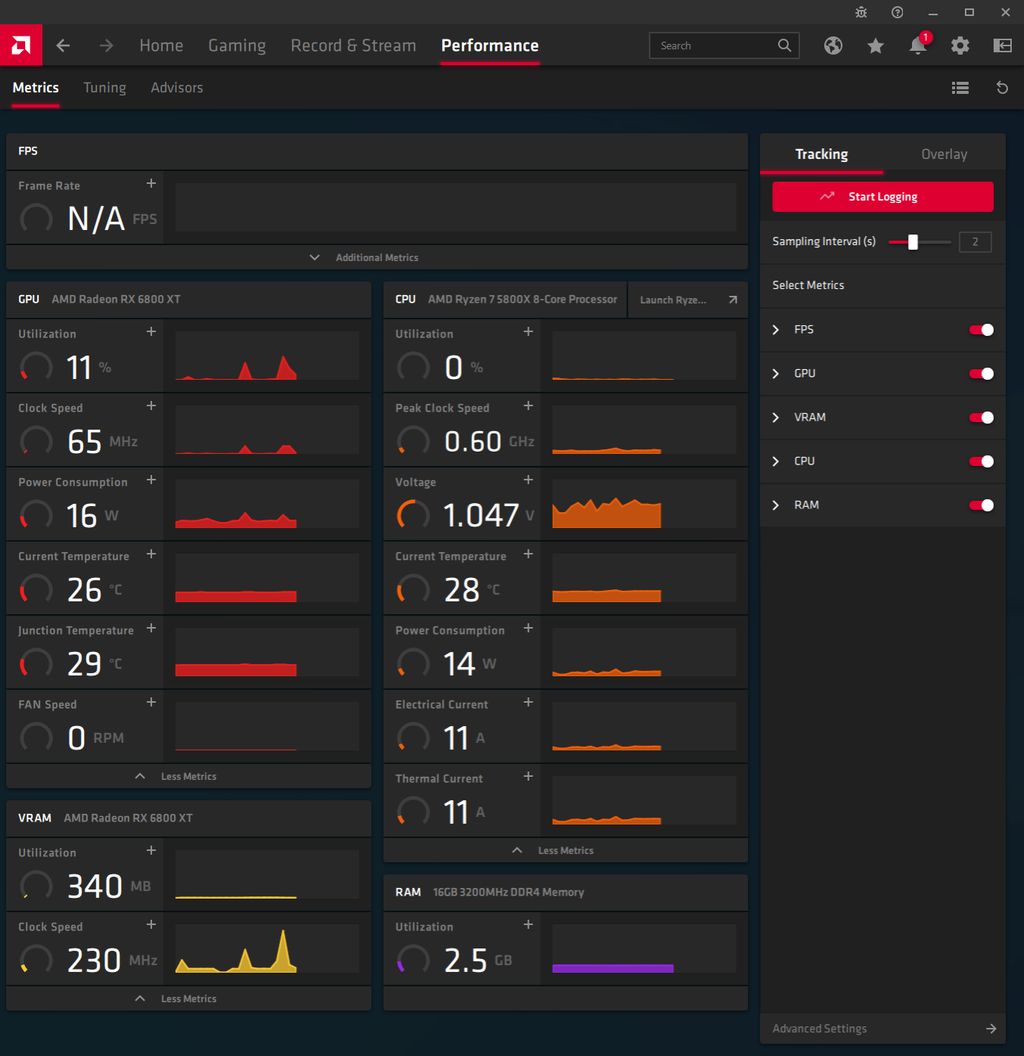Click the Start Logging button
The width and height of the screenshot is (1024, 1056).
[x=882, y=197]
